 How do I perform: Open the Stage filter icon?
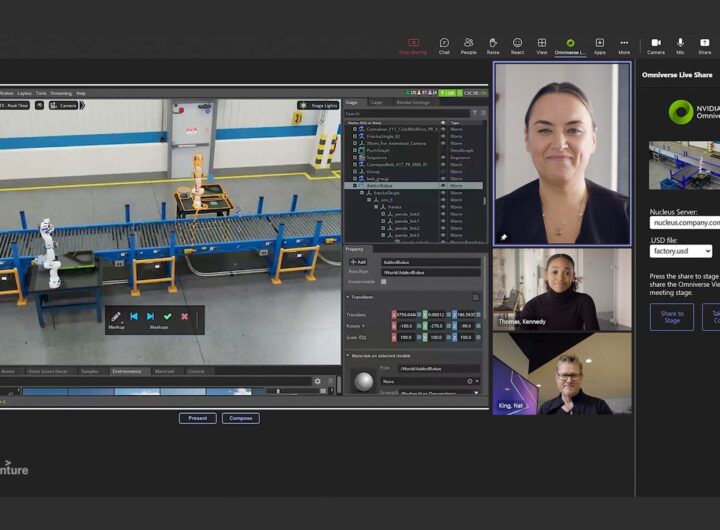(x=475, y=113)
